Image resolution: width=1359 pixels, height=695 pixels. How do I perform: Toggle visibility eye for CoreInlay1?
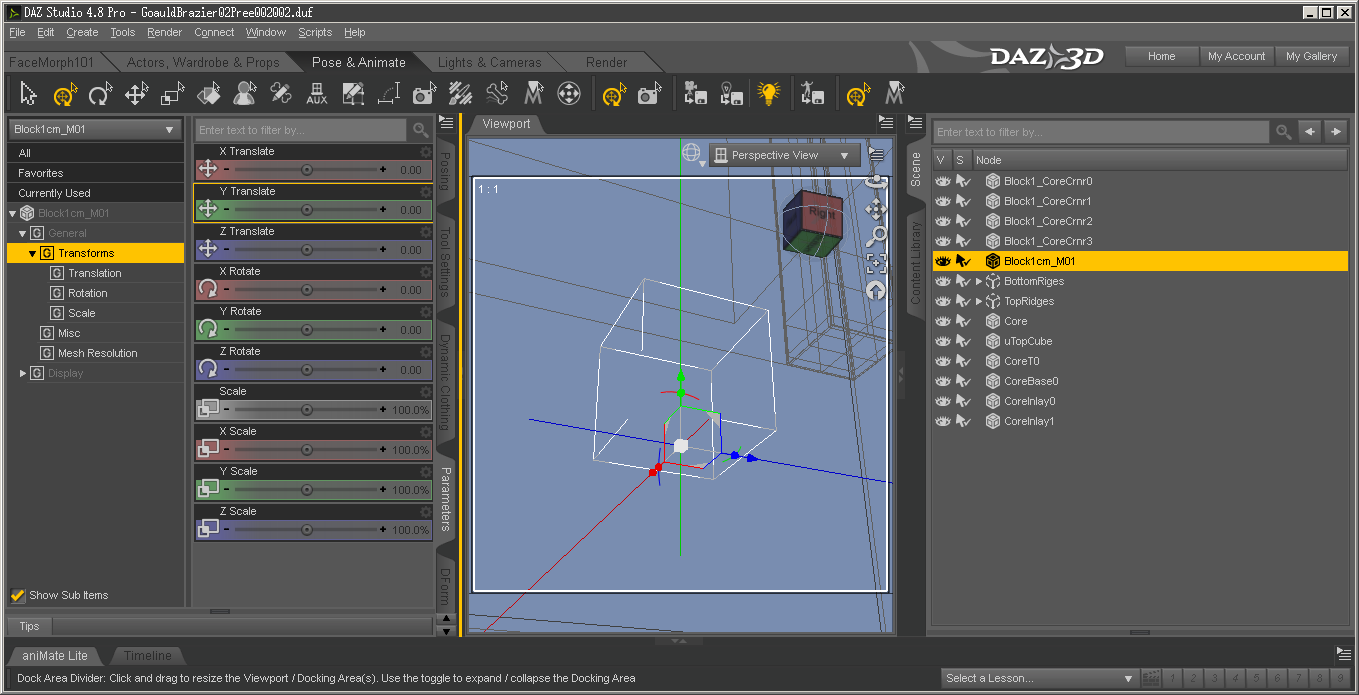coord(942,421)
